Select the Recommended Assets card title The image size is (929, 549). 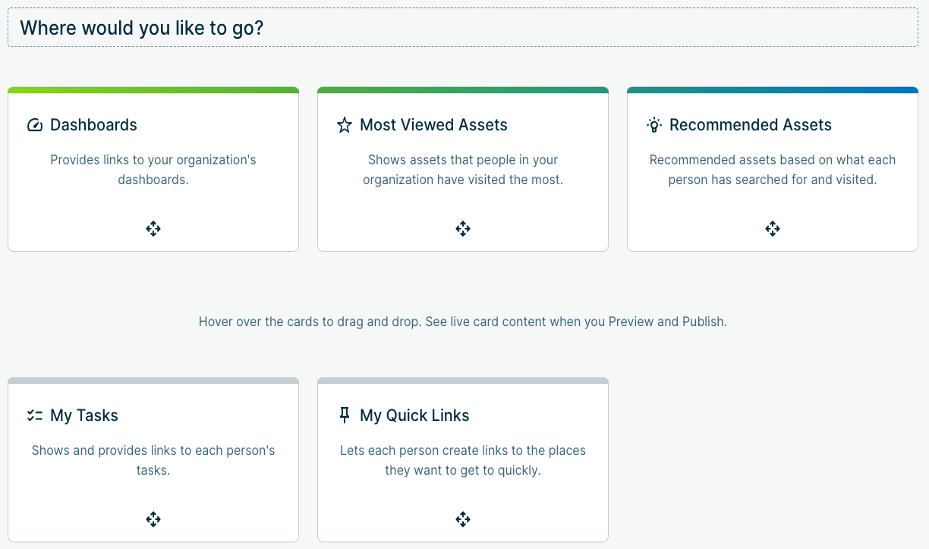coord(750,126)
